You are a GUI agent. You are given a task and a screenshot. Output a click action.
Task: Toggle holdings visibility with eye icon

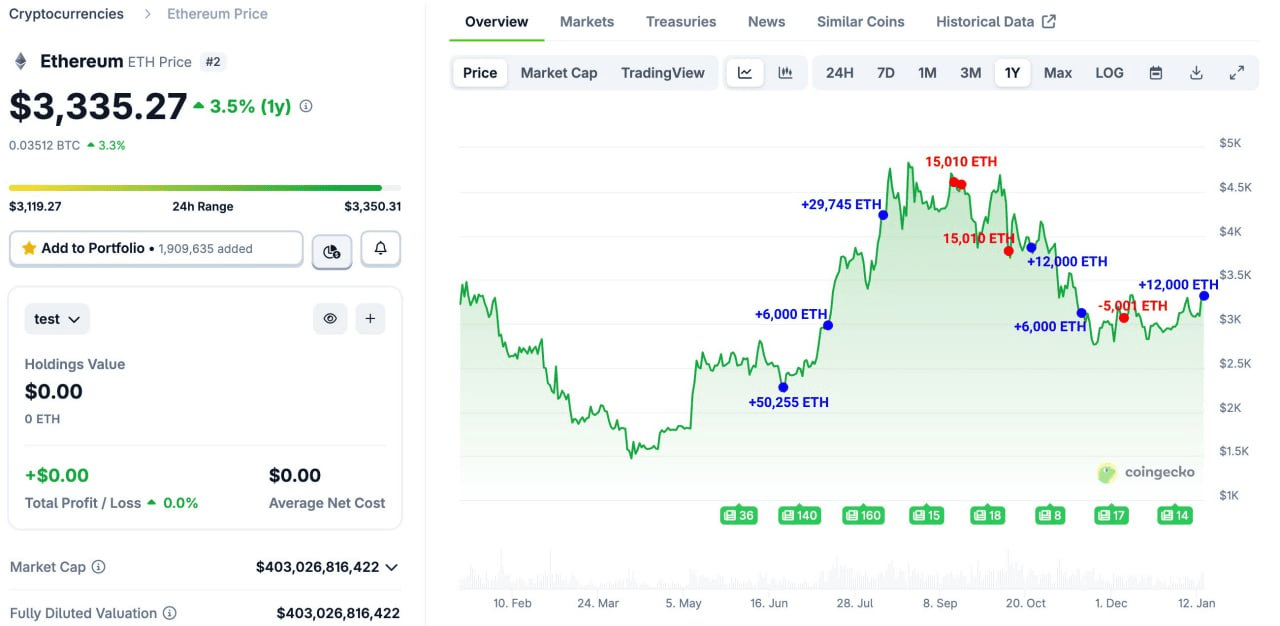[x=330, y=318]
